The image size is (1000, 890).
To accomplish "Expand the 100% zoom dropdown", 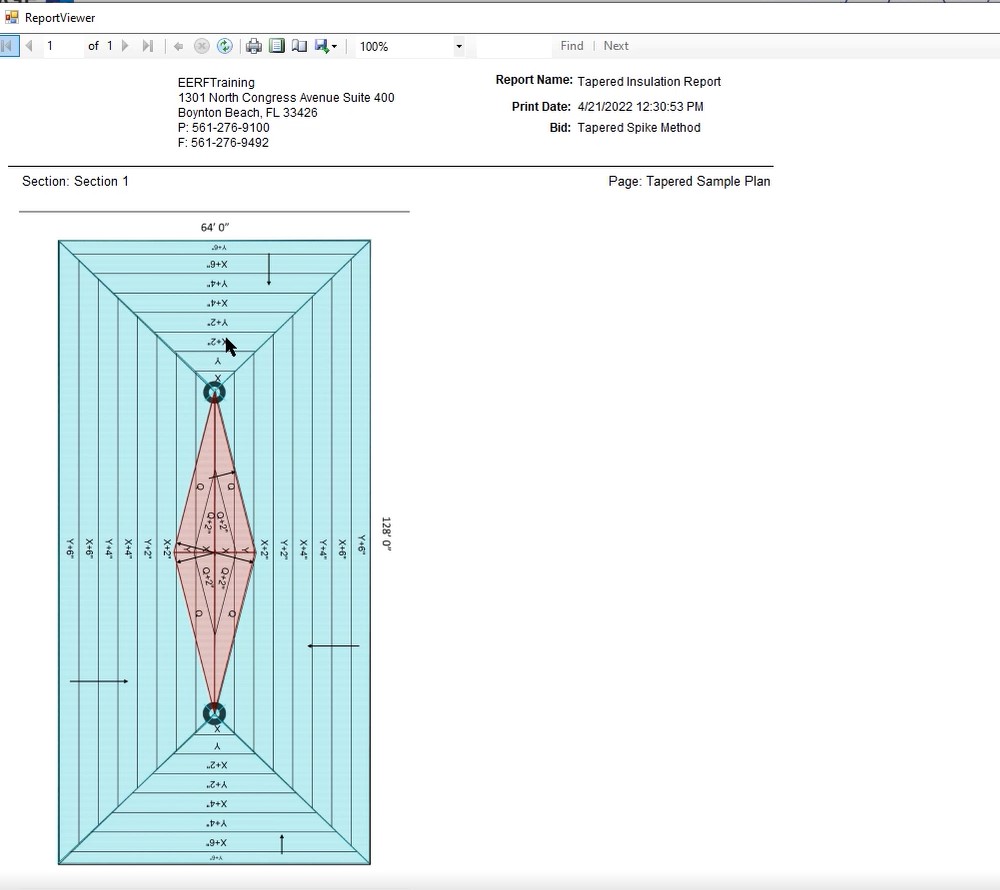I will (459, 46).
